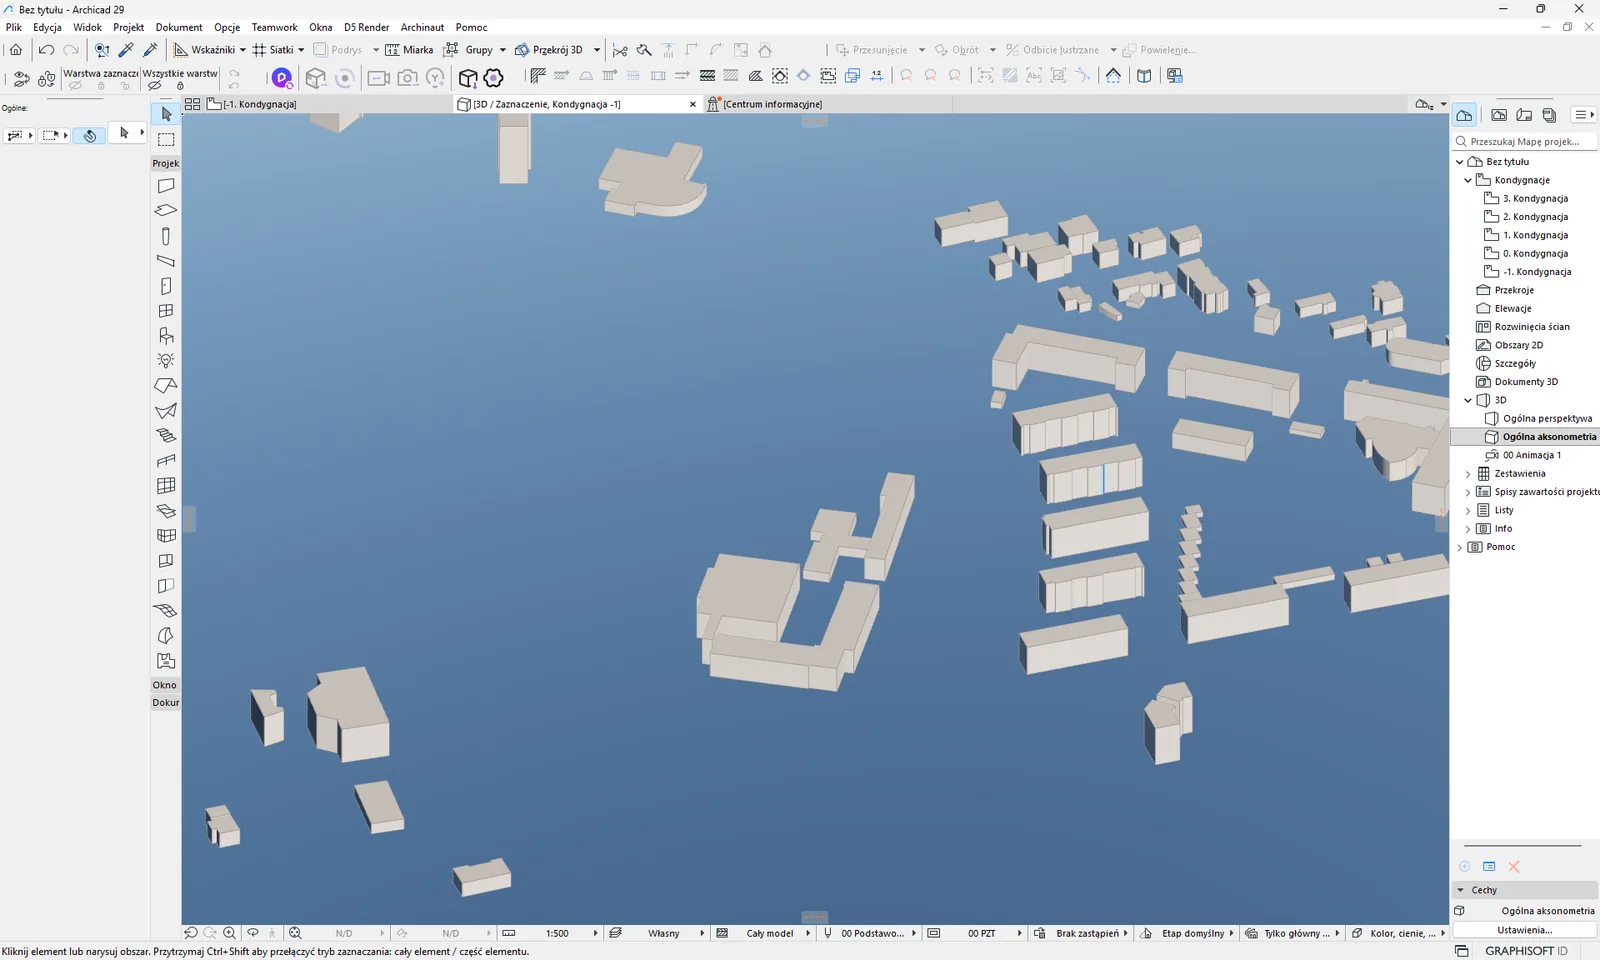The width and height of the screenshot is (1600, 960).
Task: Select Ogólna perspektywa in the navigator
Action: 1547,419
